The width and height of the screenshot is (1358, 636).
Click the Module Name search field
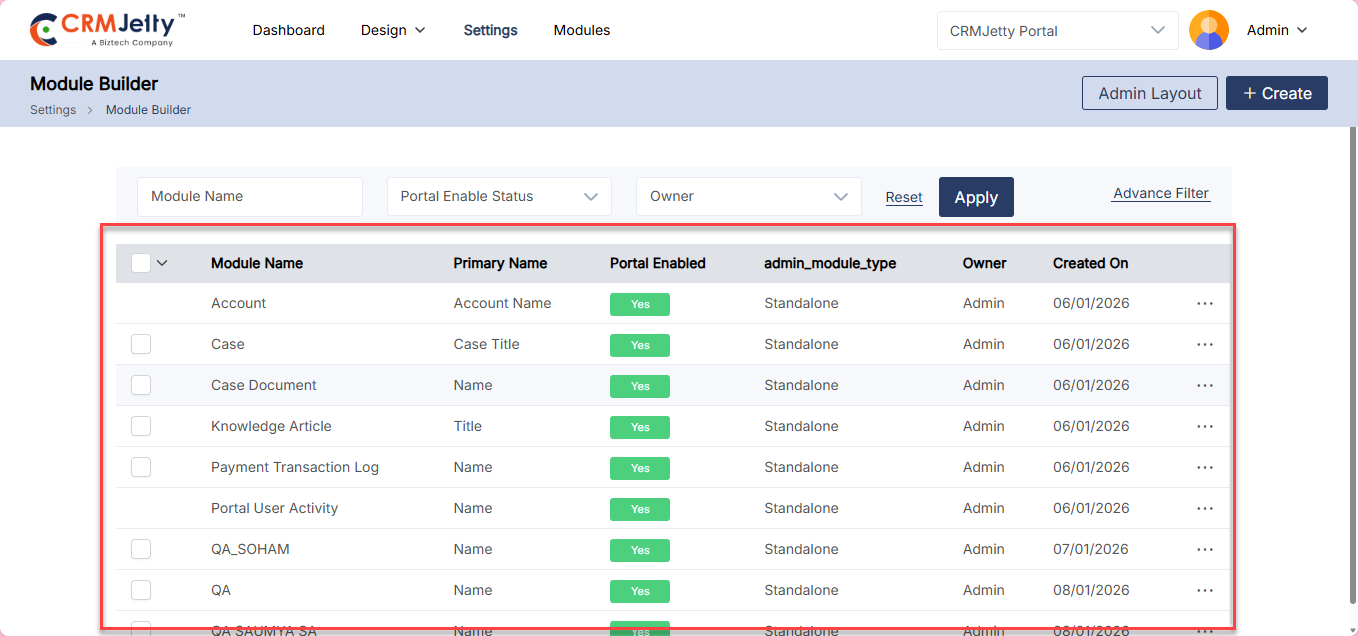(249, 197)
